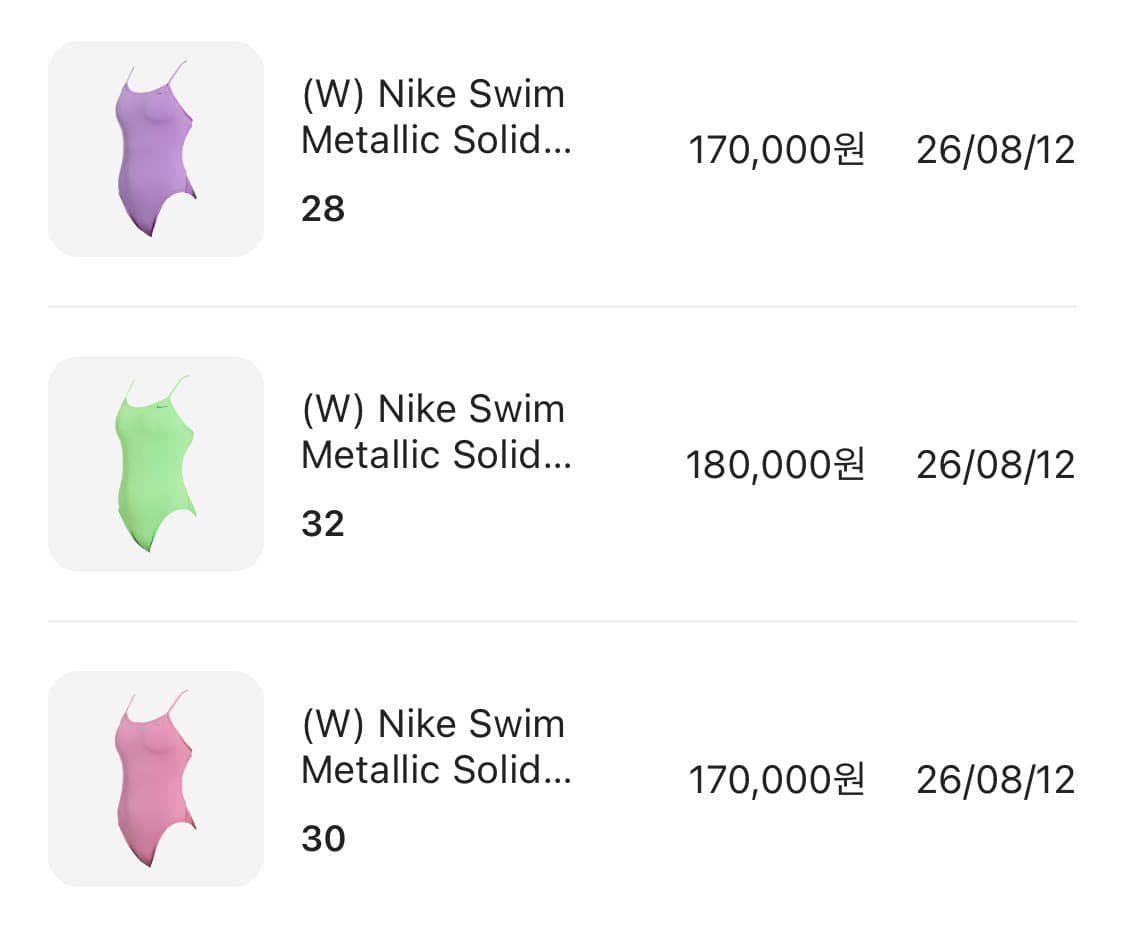This screenshot has width=1125, height=932.
Task: Click the Nike Swim title beside pink swimsuit
Action: 432,725
